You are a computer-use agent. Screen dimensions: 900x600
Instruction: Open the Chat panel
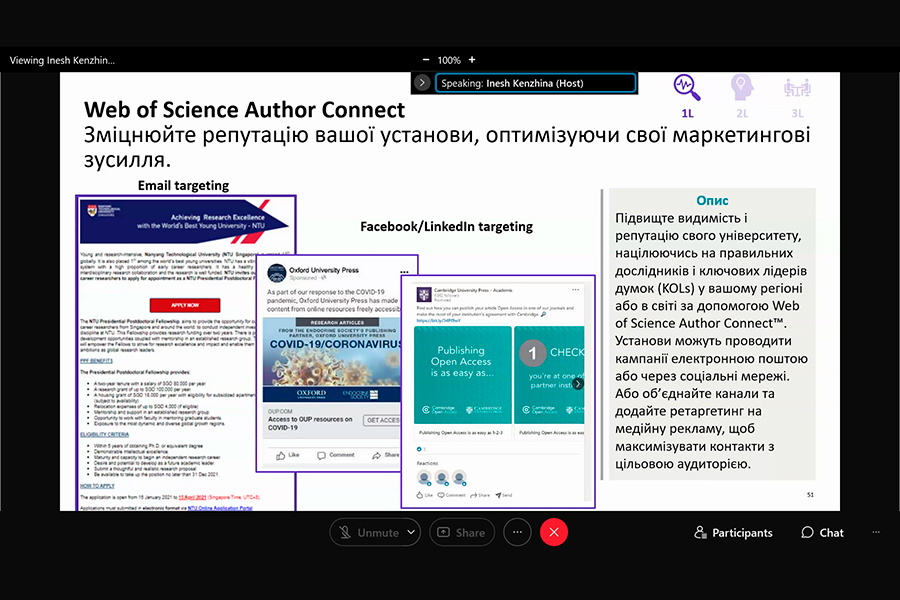tap(822, 533)
